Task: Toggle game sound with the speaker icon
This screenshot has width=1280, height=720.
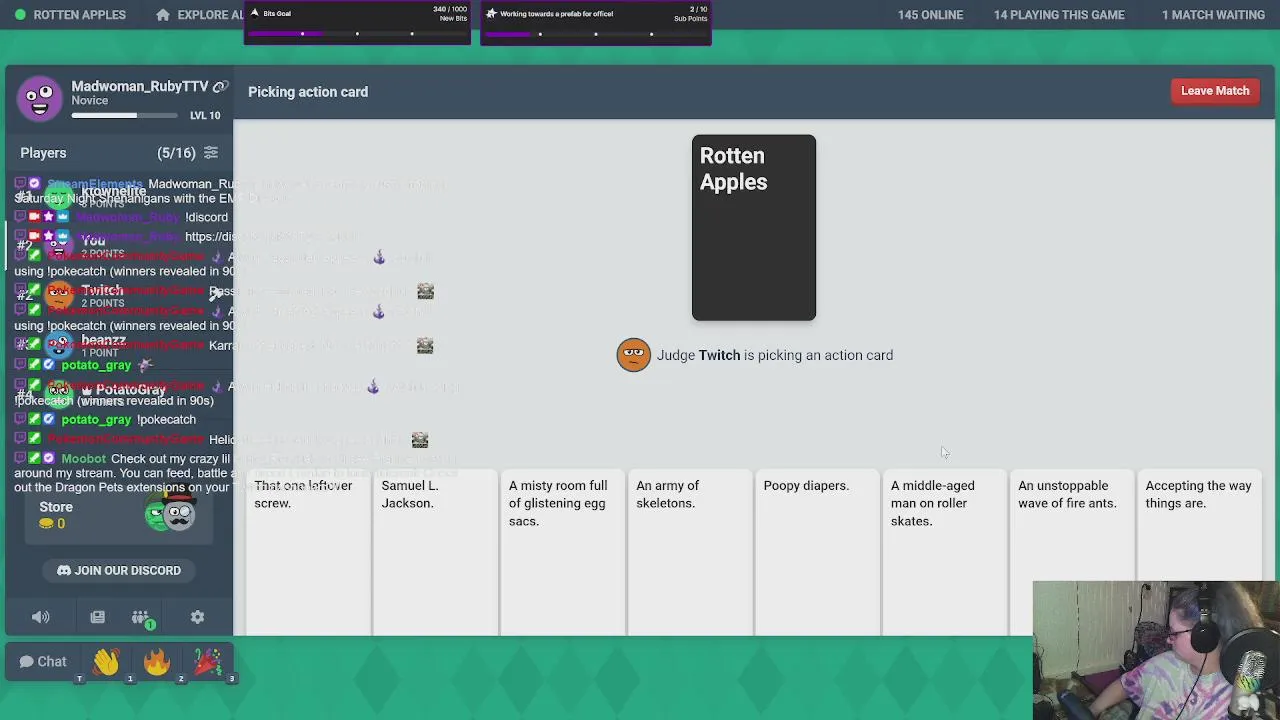Action: click(x=41, y=617)
